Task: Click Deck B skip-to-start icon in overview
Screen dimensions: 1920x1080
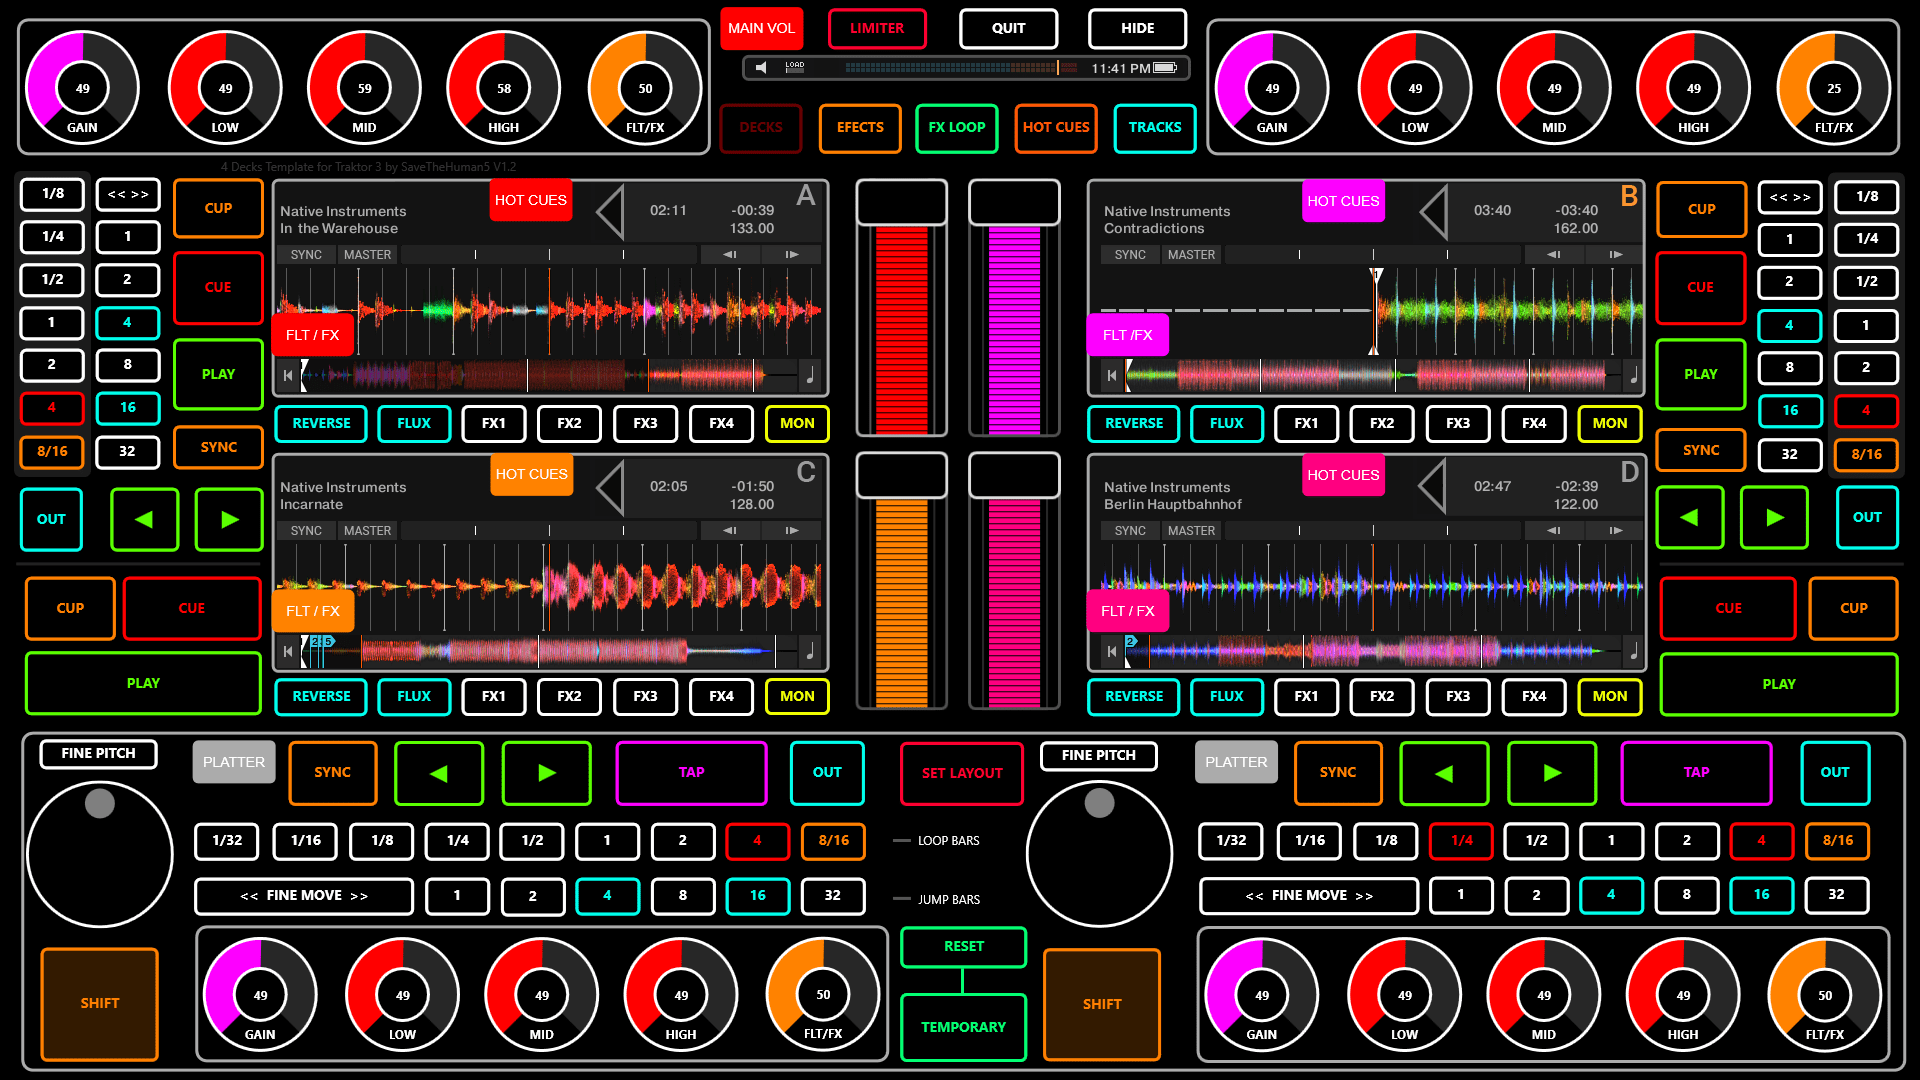Action: [1112, 376]
